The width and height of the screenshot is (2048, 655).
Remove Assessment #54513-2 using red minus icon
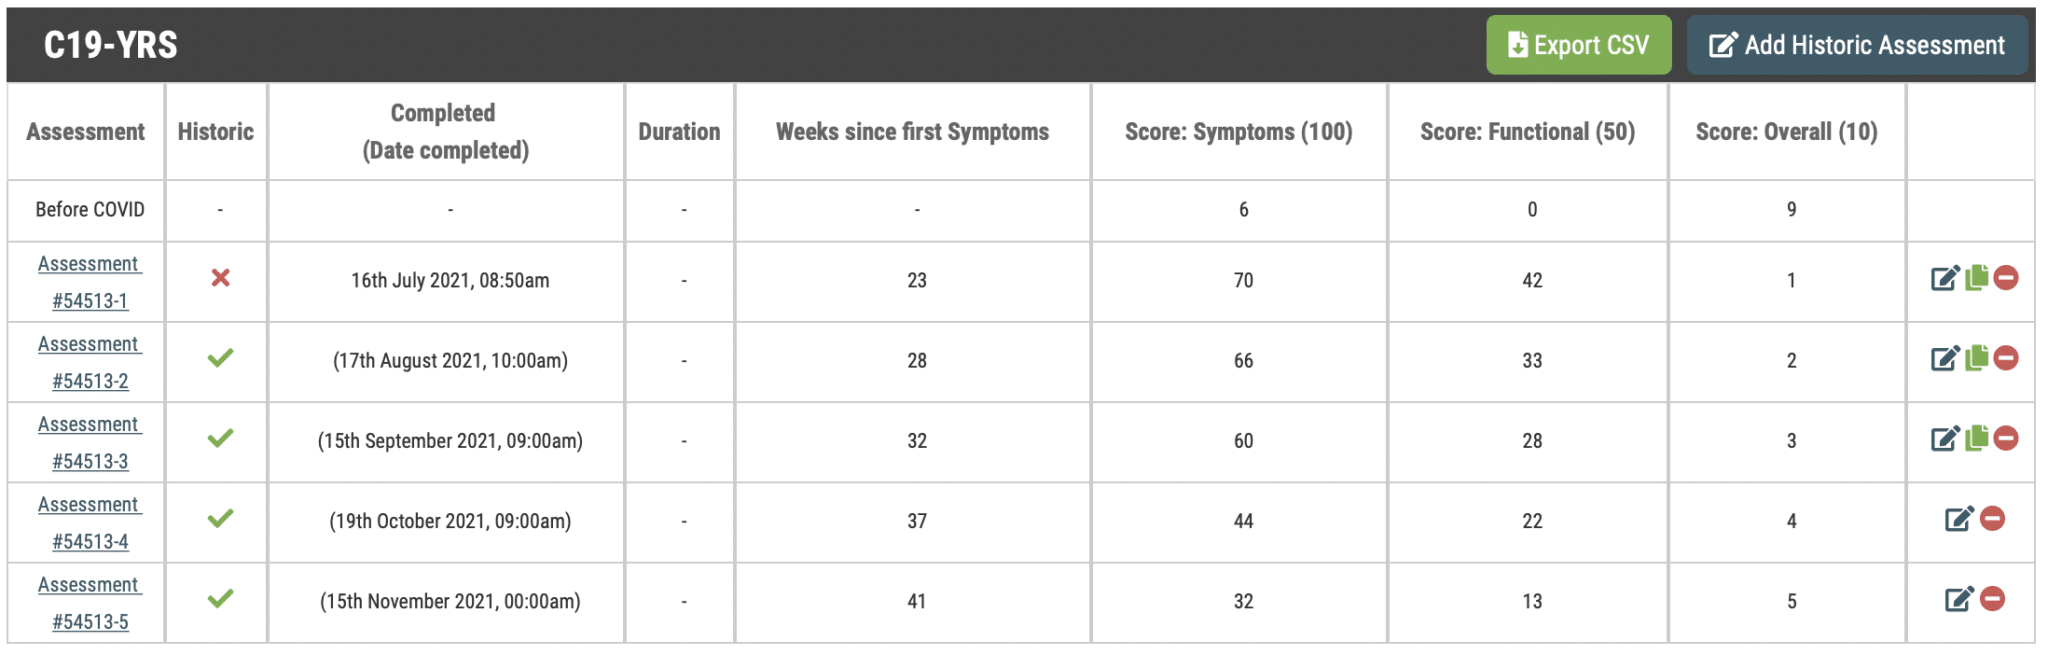(2006, 358)
